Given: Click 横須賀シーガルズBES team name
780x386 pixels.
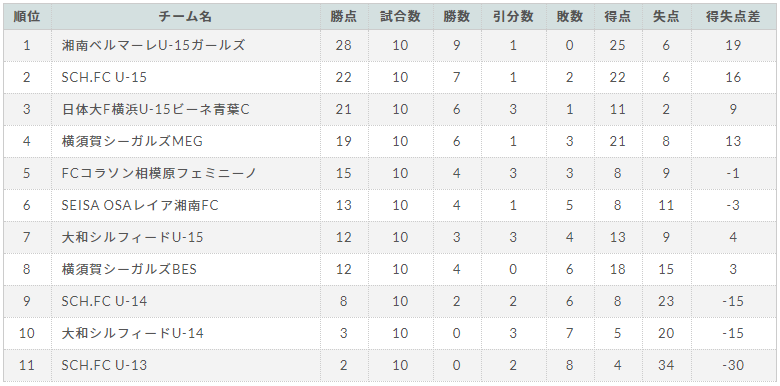Looking at the screenshot, I should 129,269.
